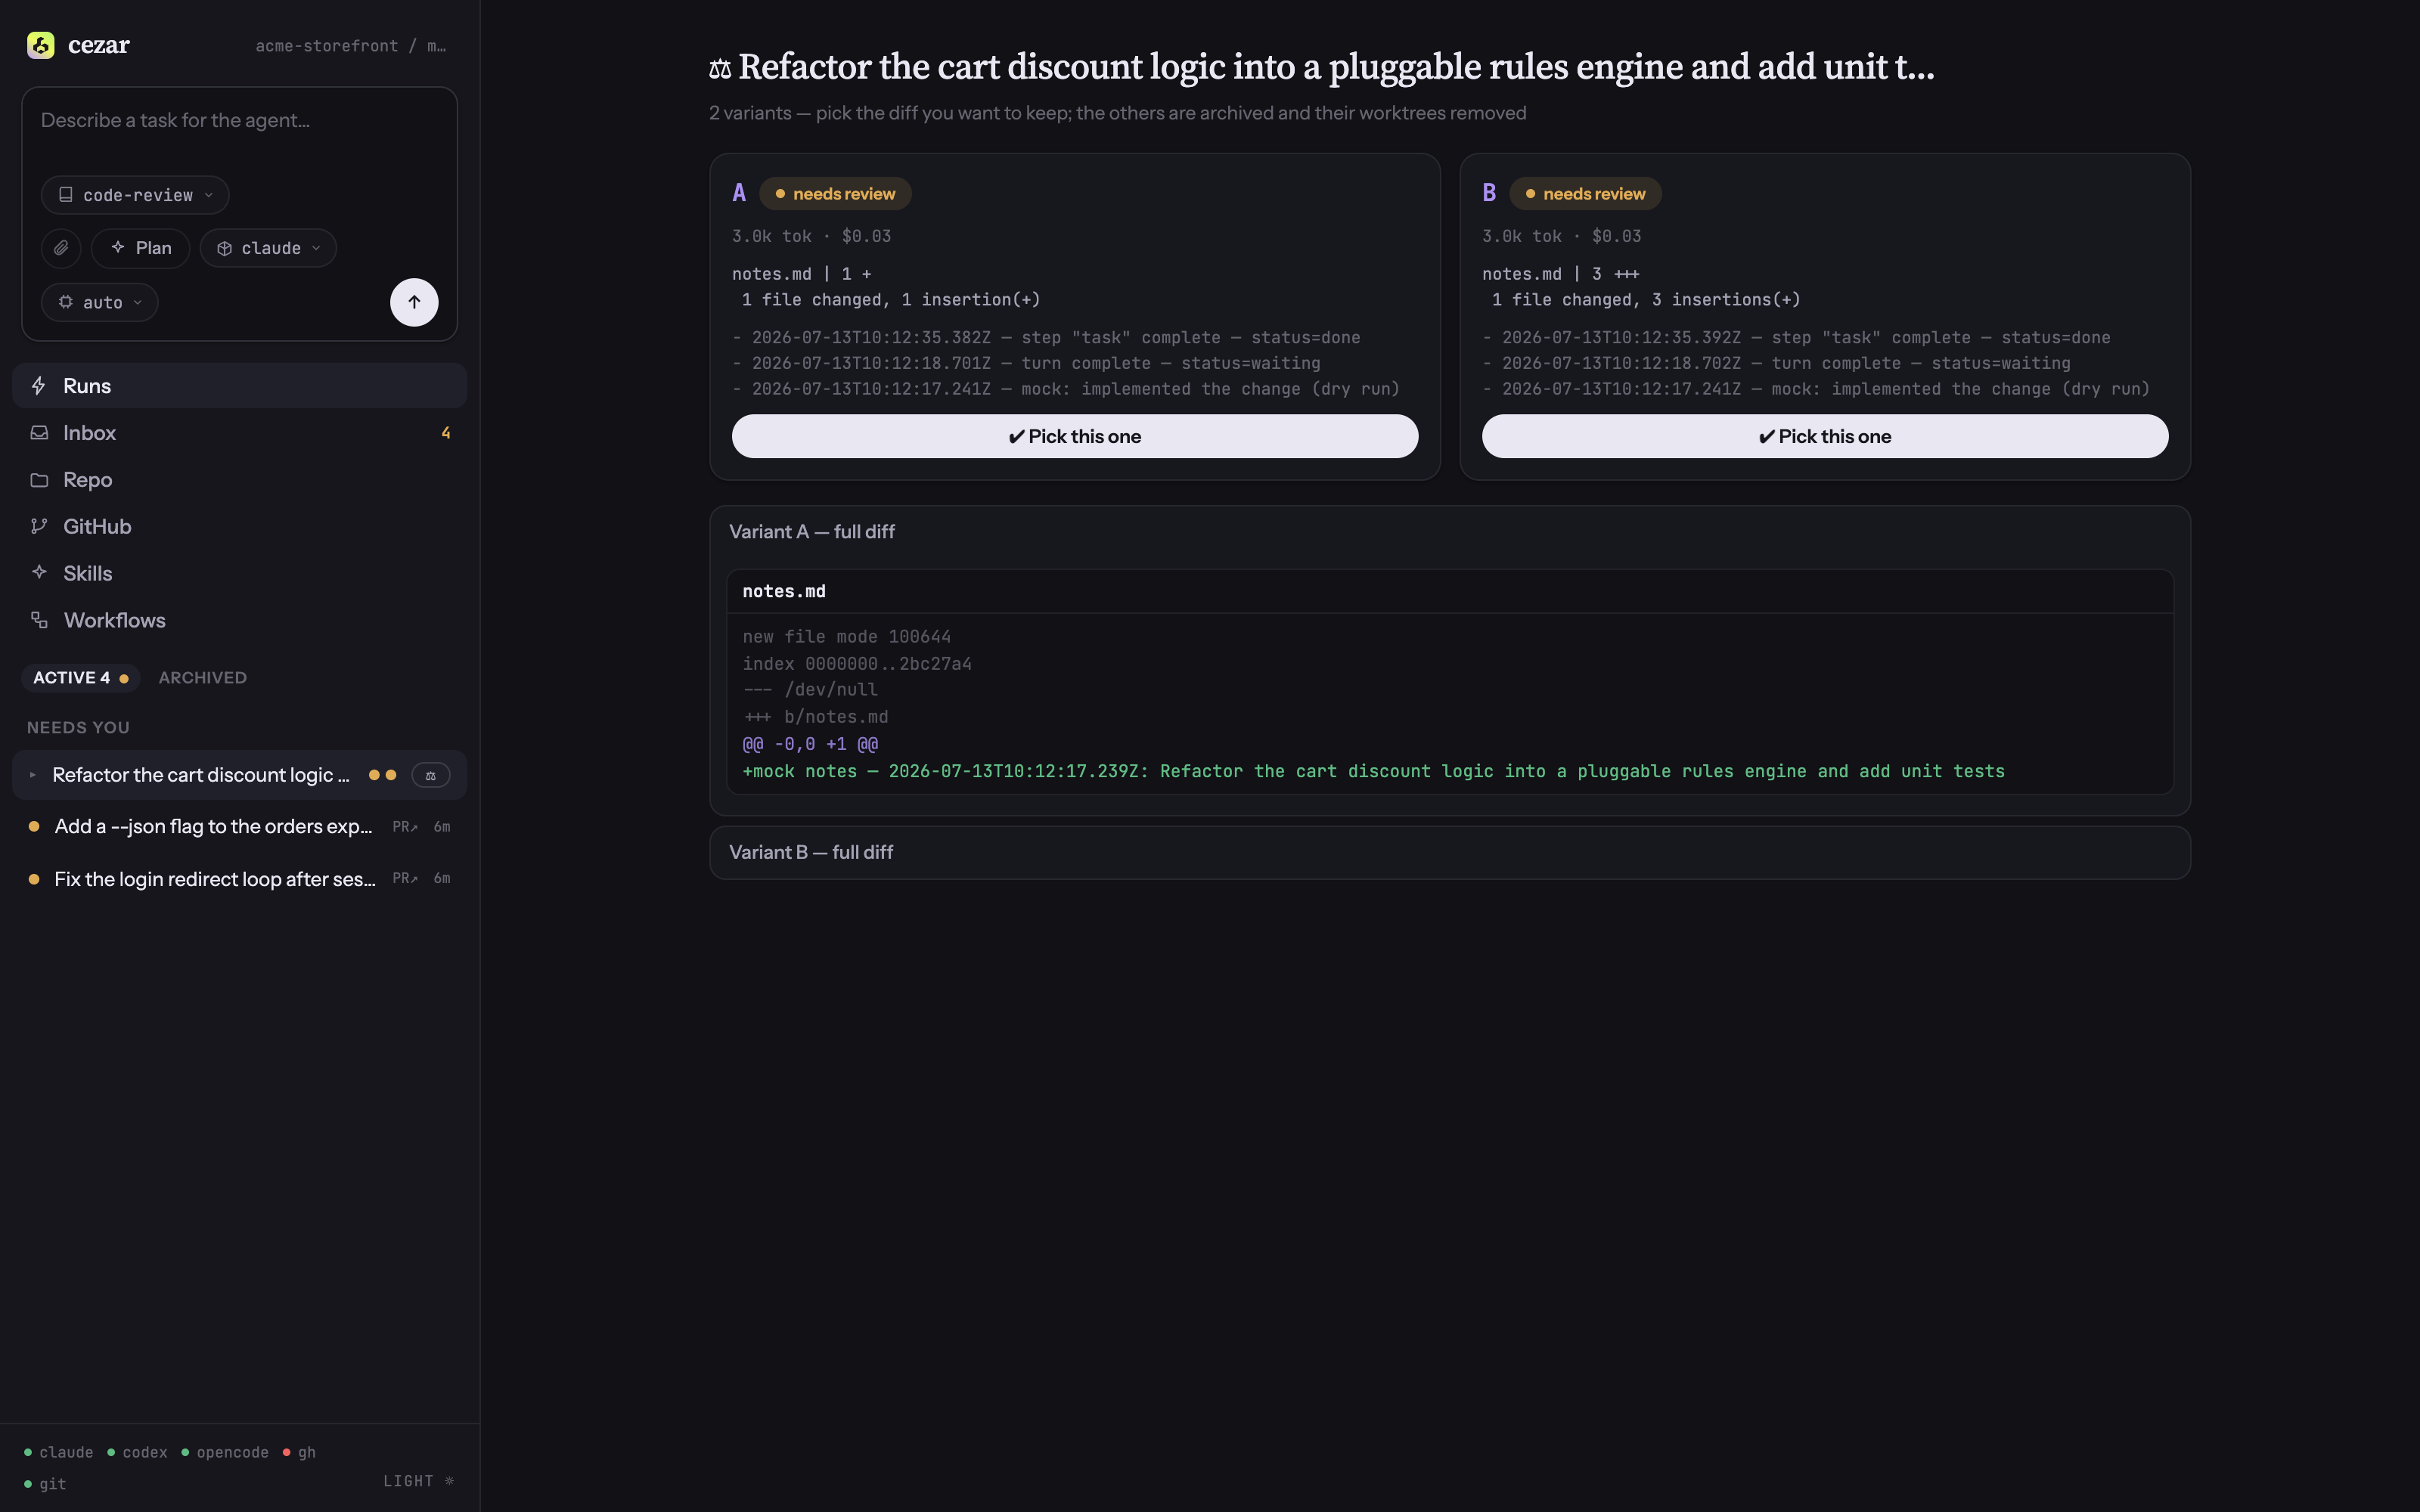
Task: Click the scales icon in the page title
Action: [x=720, y=69]
